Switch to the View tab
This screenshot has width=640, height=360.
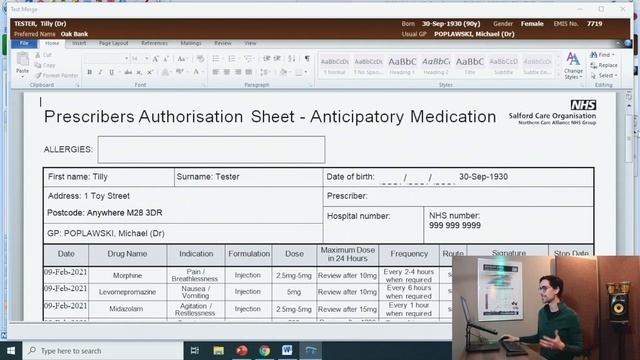[250, 43]
